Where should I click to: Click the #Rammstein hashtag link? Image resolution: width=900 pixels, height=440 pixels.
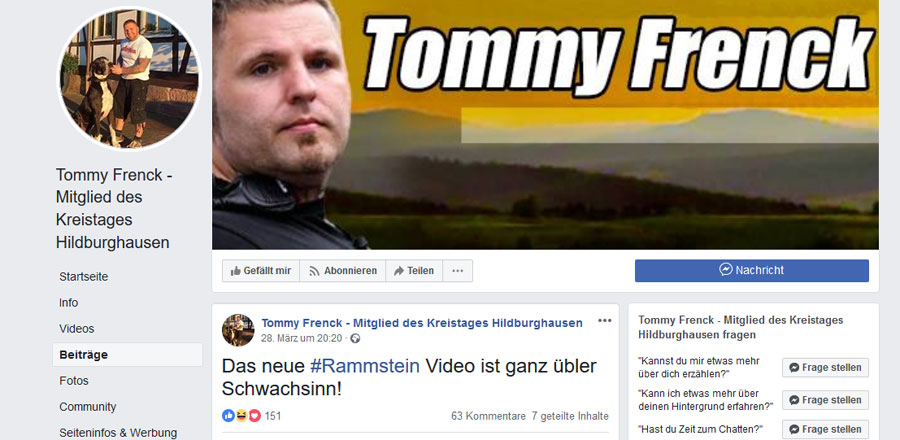coord(364,365)
